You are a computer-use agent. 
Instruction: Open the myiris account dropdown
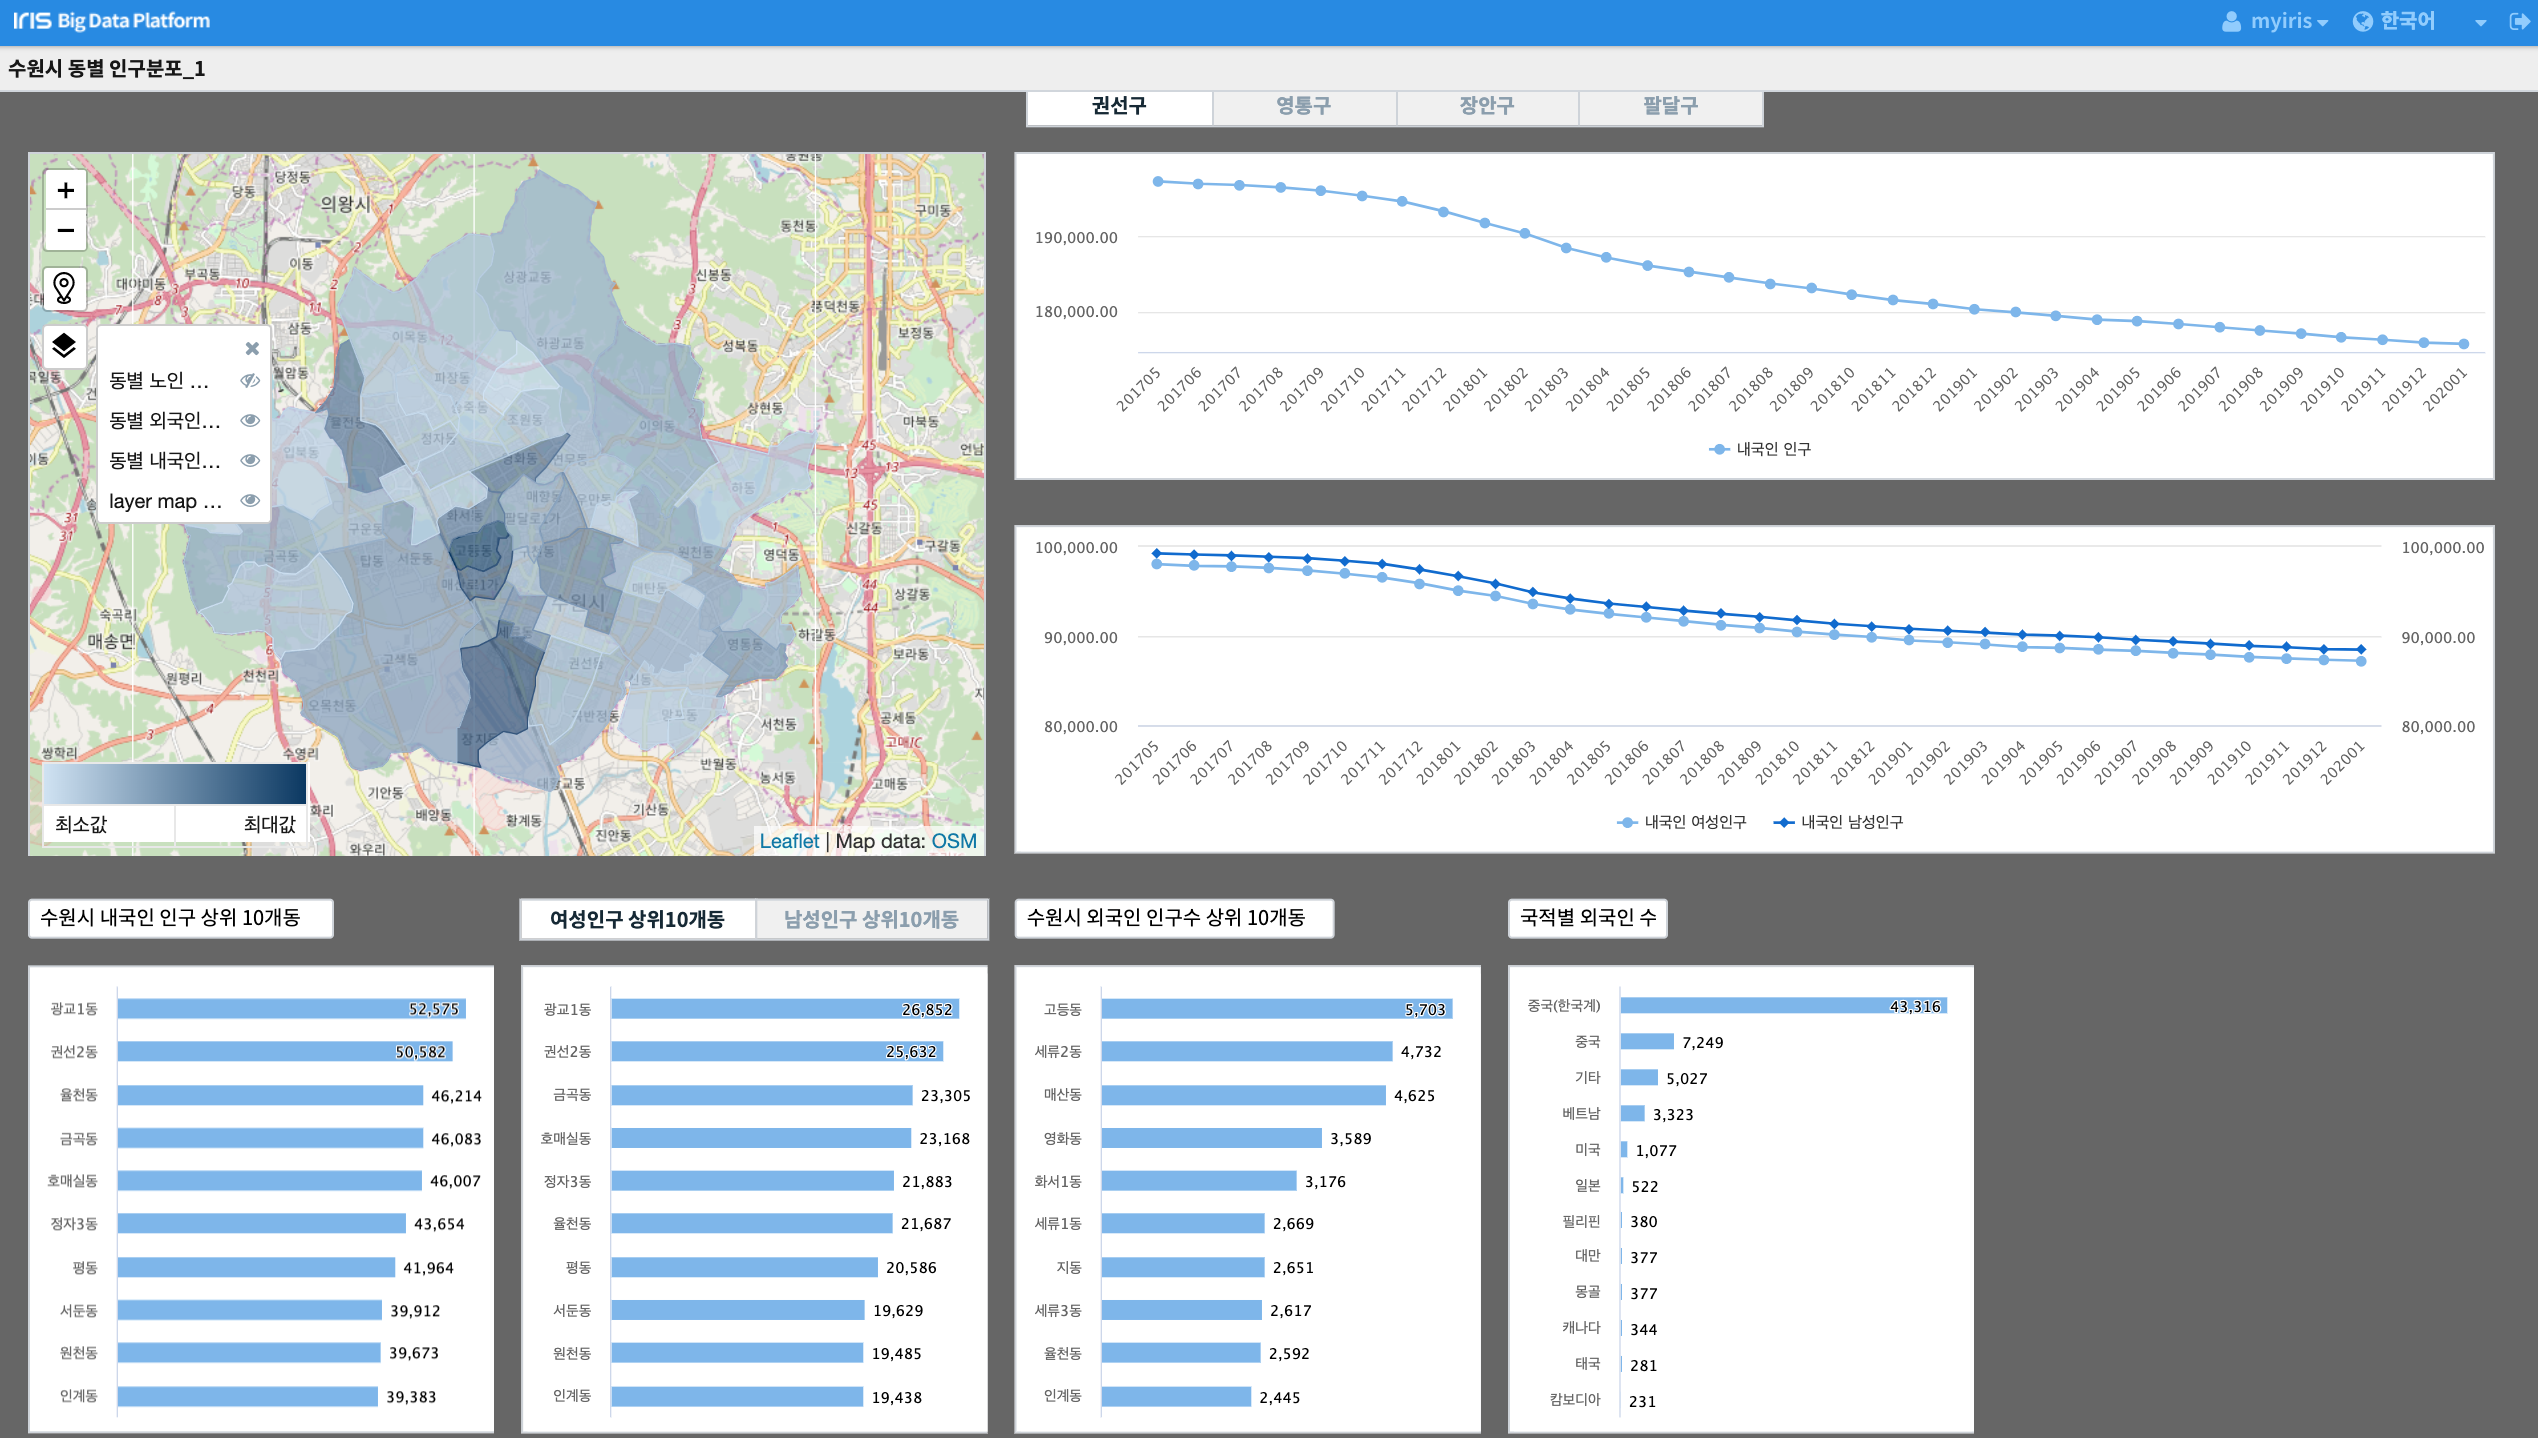pos(2289,21)
